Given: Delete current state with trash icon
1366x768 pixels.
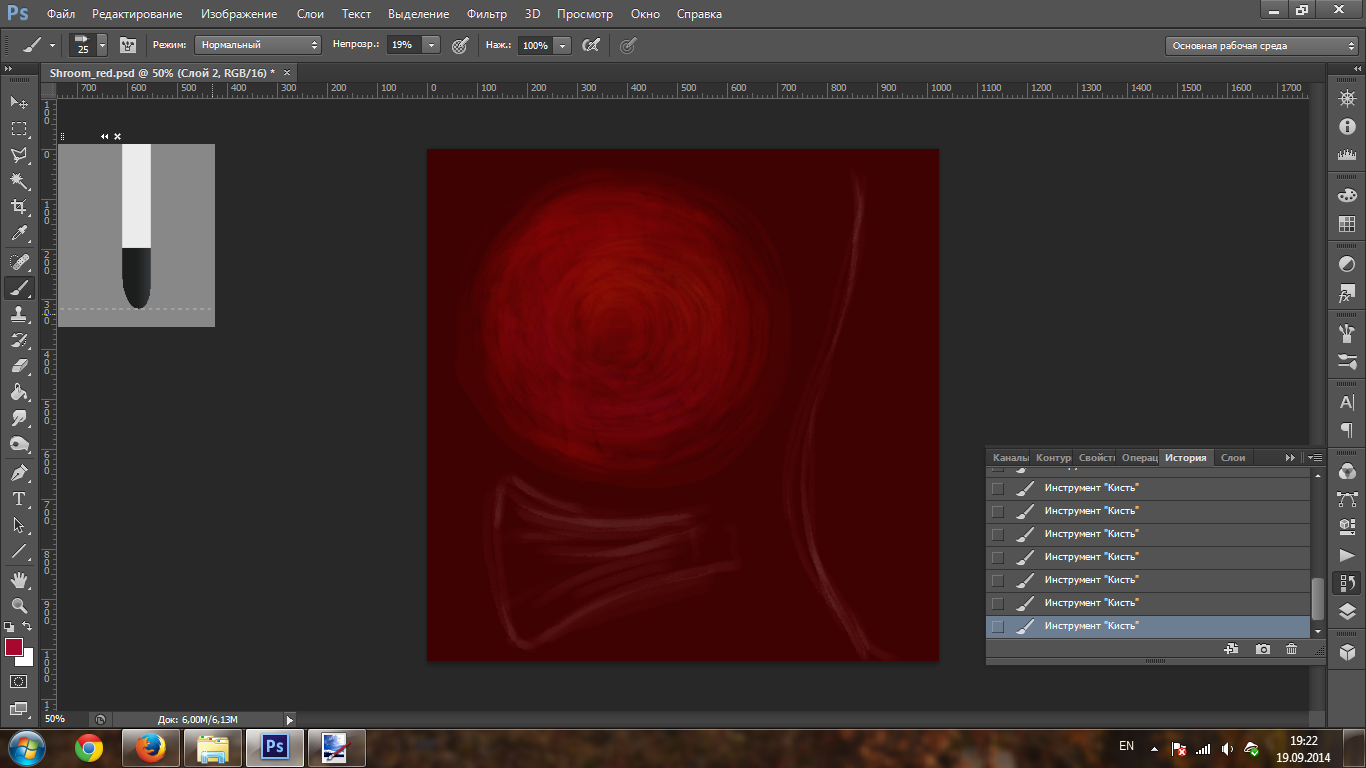Looking at the screenshot, I should point(1291,649).
